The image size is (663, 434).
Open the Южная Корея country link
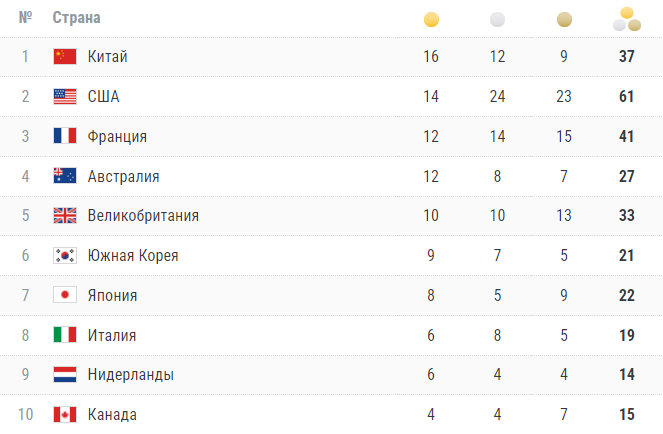[133, 256]
